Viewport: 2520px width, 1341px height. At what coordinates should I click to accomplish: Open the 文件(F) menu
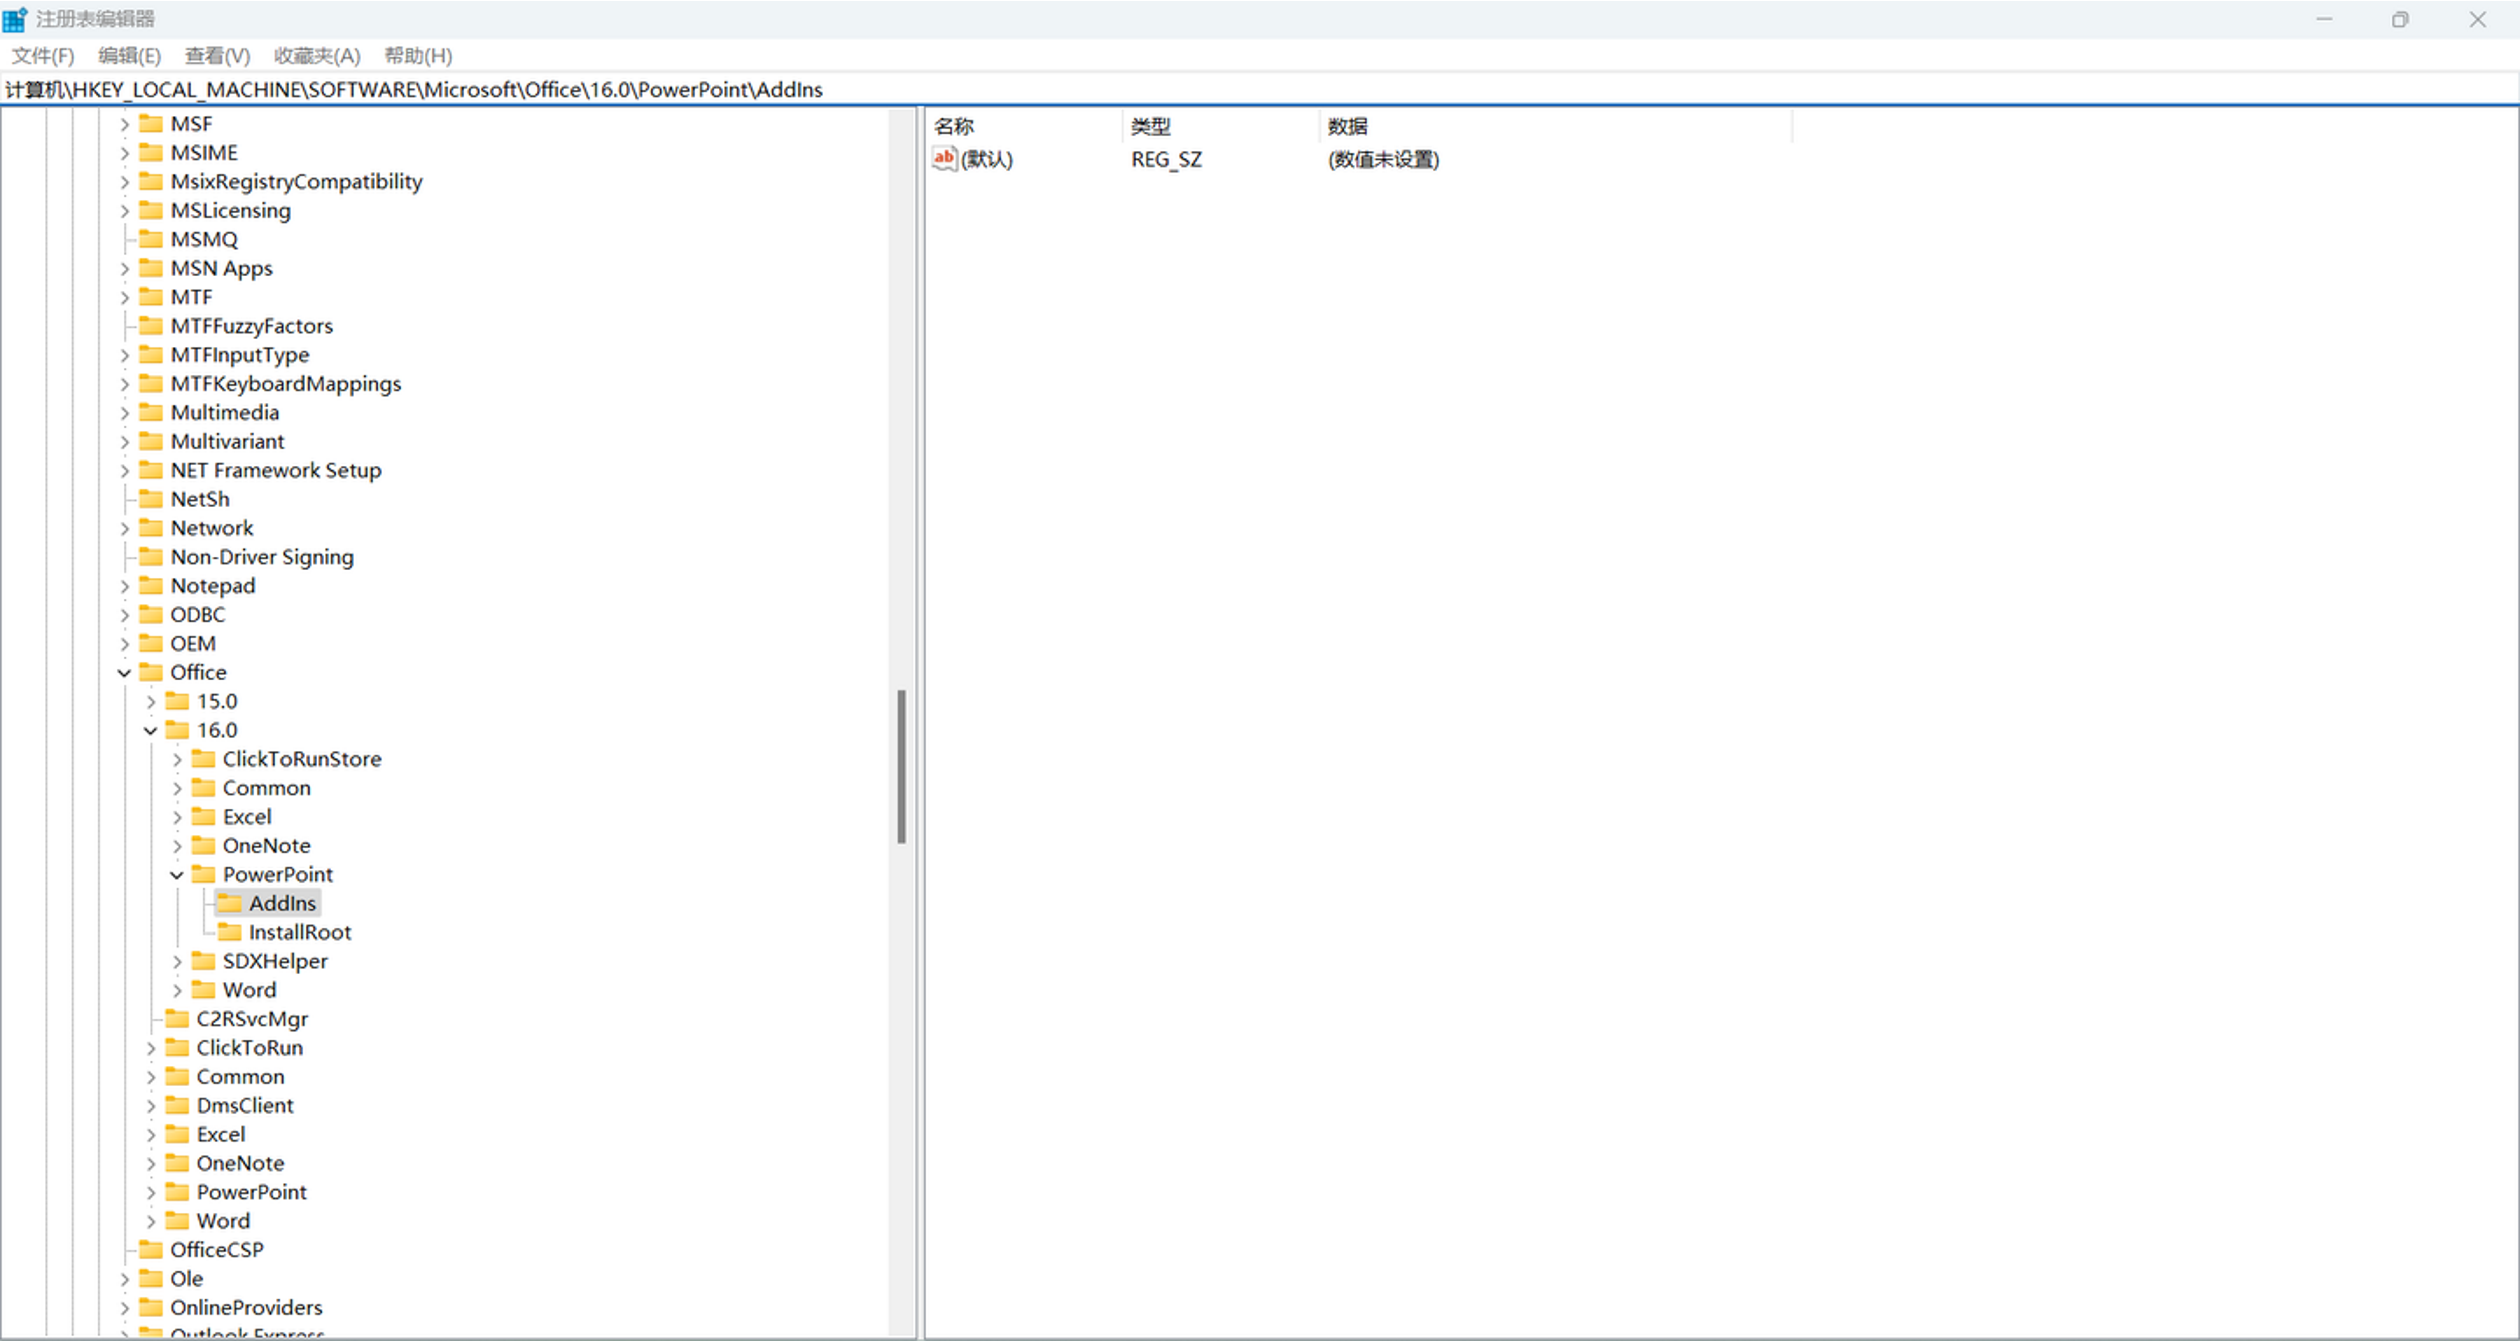pos(43,55)
